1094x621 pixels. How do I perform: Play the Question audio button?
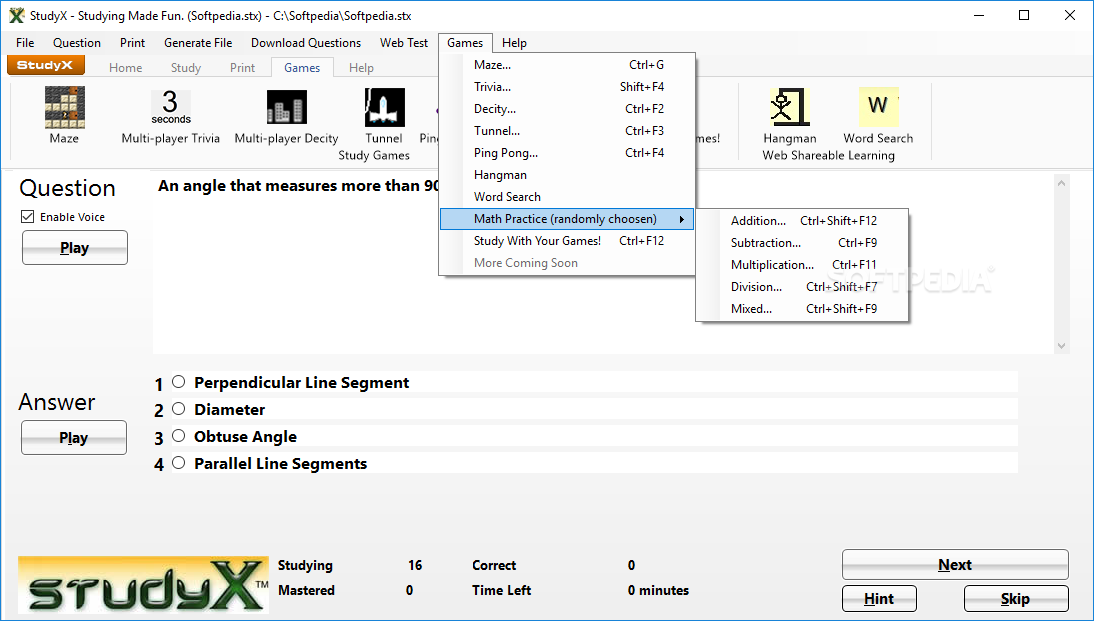point(75,248)
